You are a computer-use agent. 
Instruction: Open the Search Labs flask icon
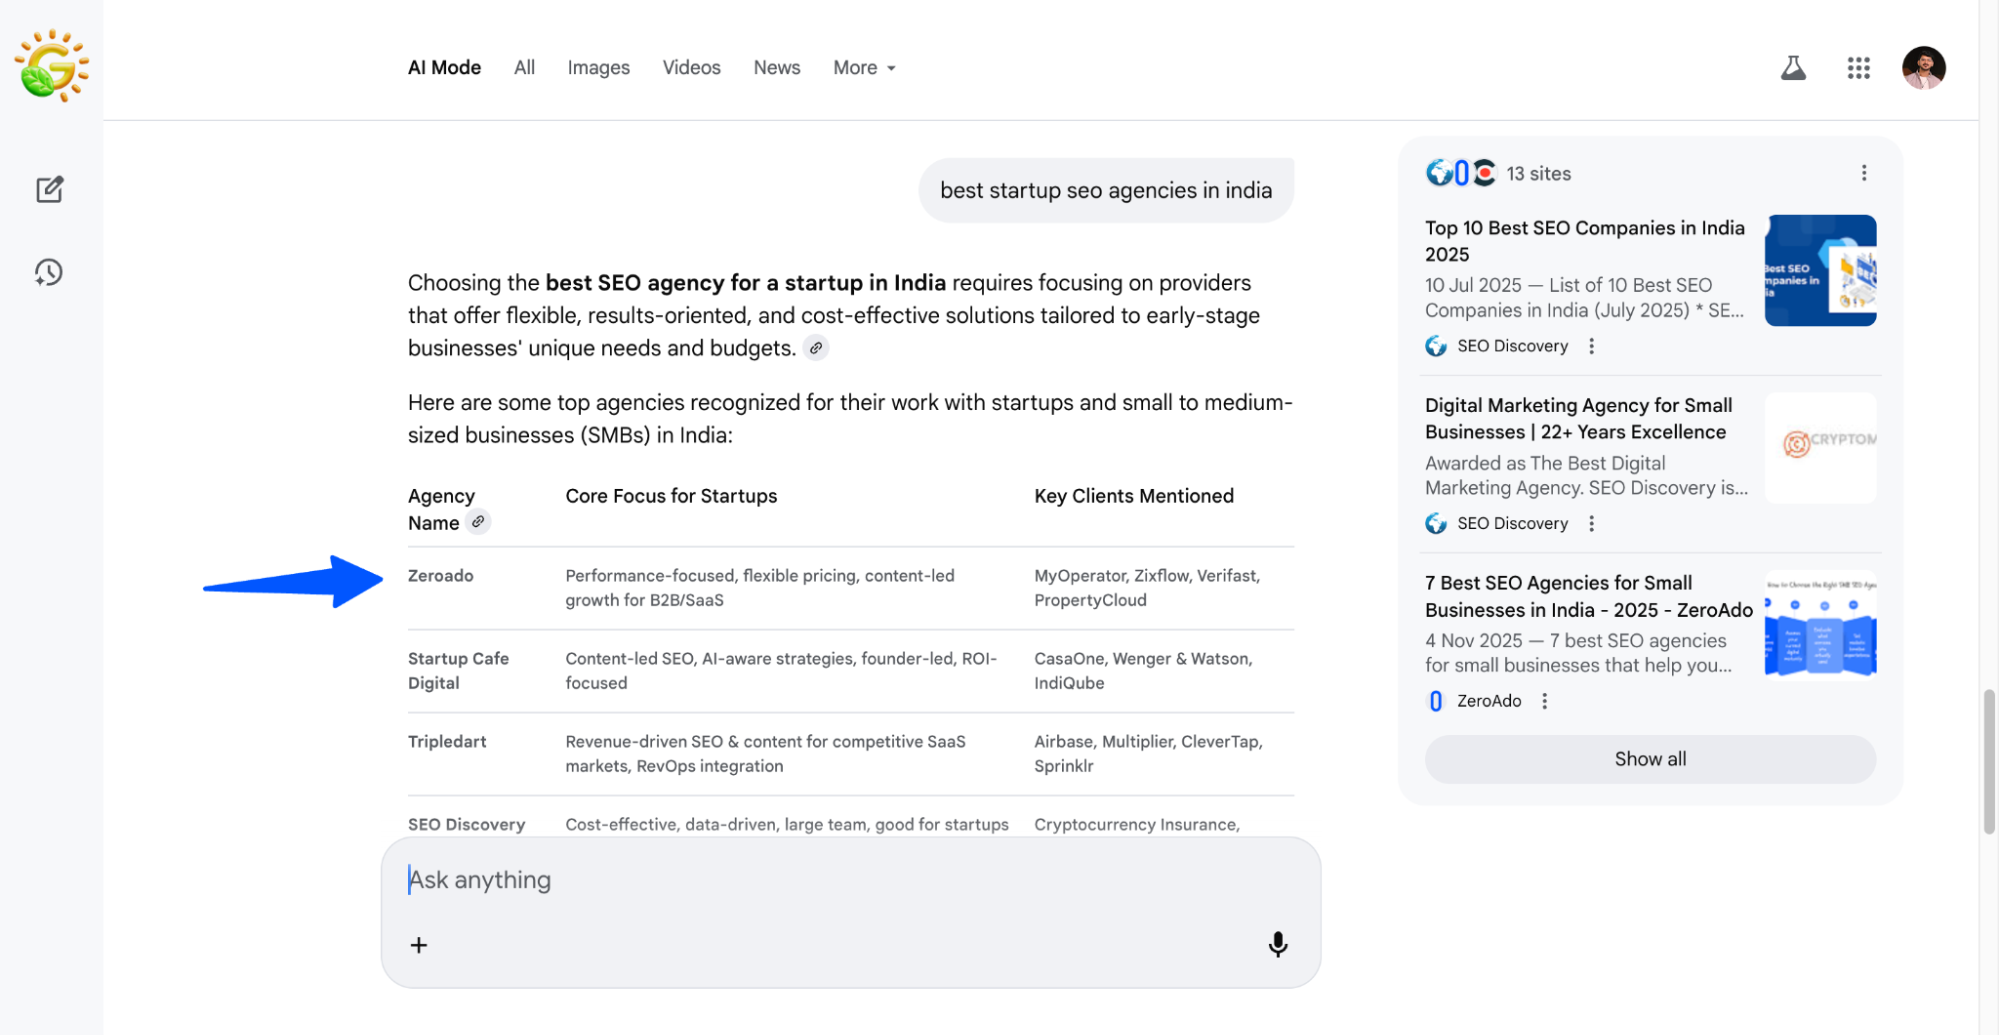coord(1793,67)
